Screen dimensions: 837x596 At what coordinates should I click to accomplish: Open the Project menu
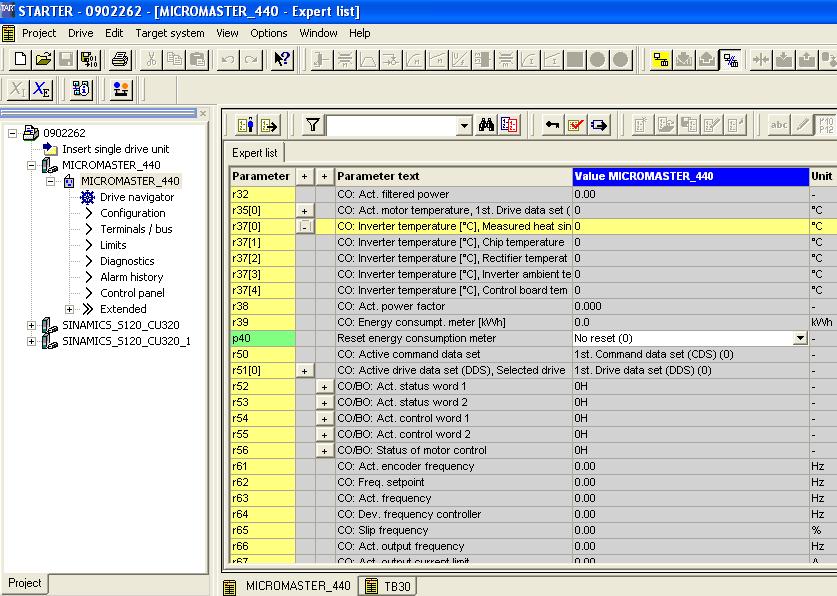point(38,33)
